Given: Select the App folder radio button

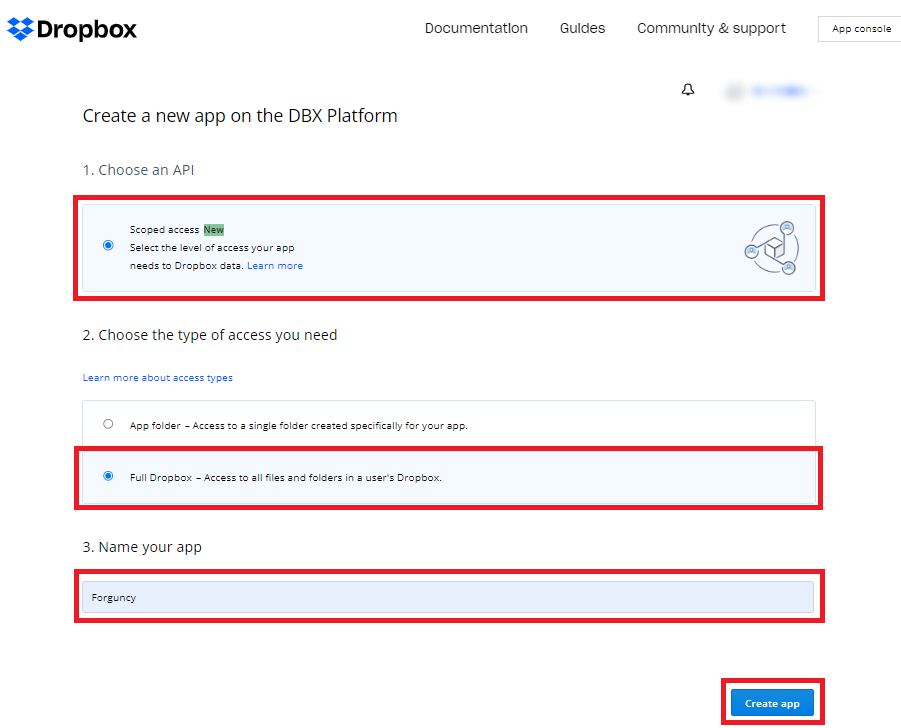Looking at the screenshot, I should (108, 424).
